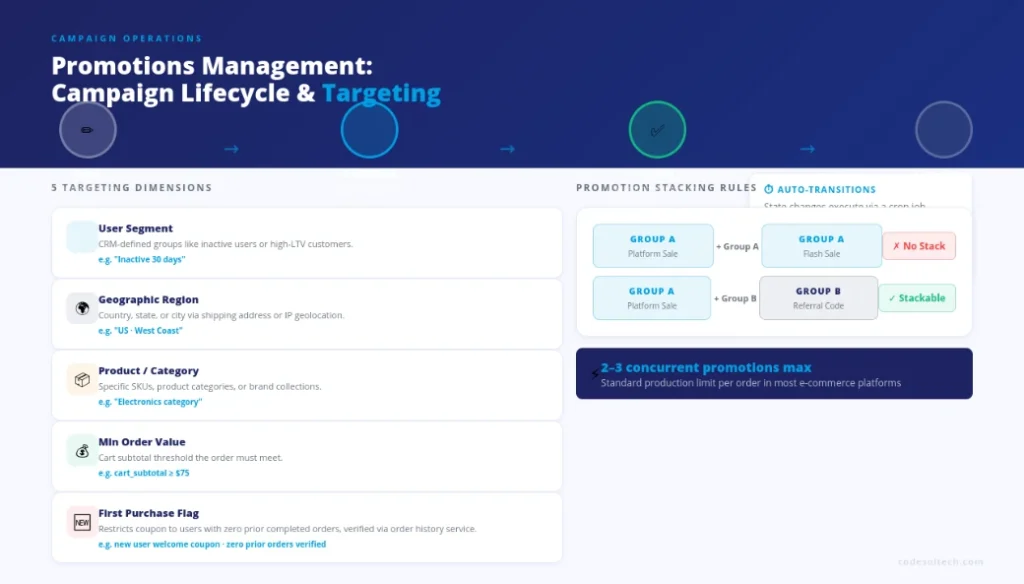Click the package icon beside Product / Category
This screenshot has height=584, width=1024.
(x=80, y=379)
